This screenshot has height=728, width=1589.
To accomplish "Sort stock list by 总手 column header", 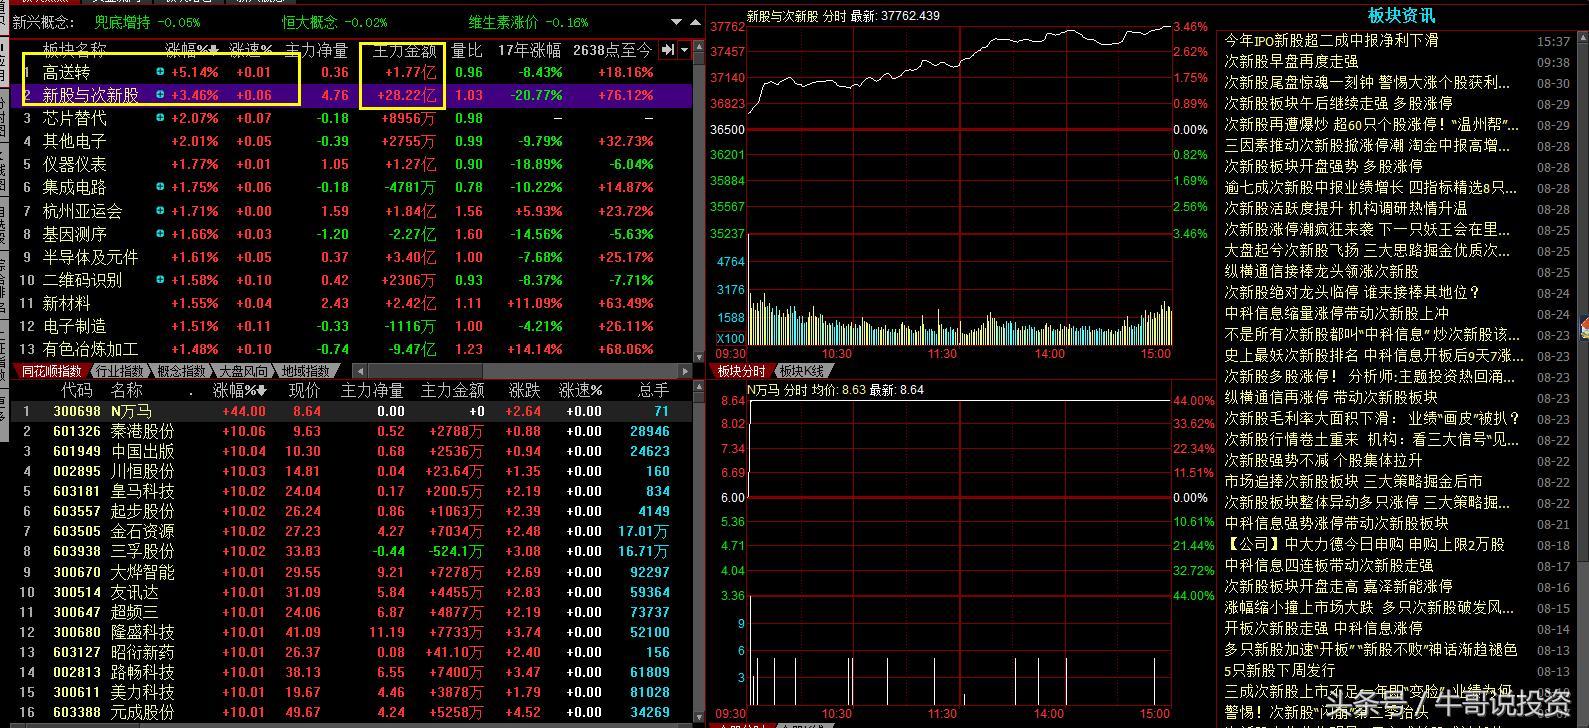I will pos(653,390).
